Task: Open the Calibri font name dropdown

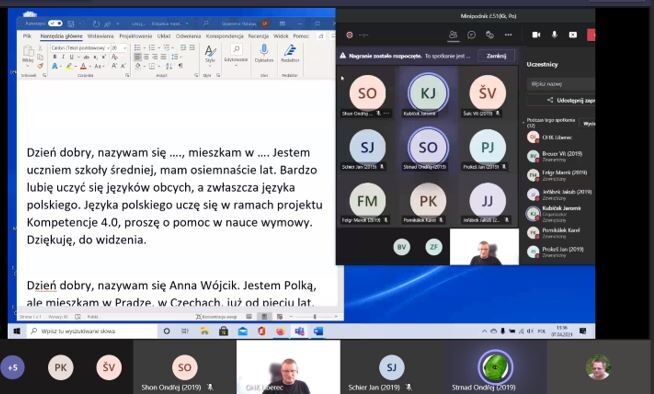Action: tap(80, 48)
